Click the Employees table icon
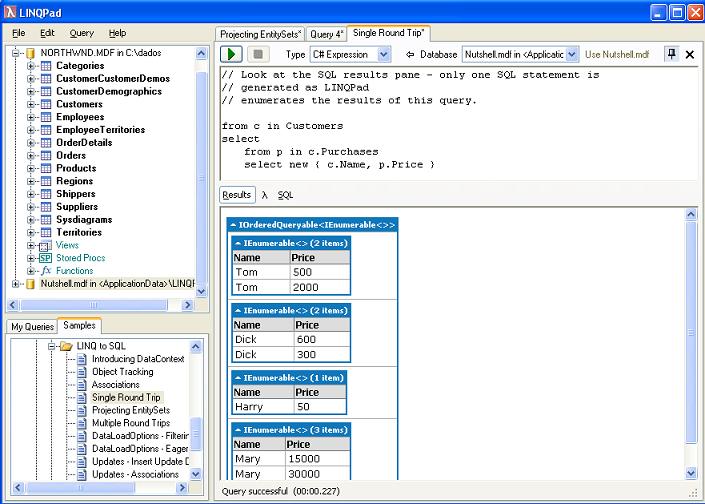Viewport: 705px width, 504px height. pos(46,117)
